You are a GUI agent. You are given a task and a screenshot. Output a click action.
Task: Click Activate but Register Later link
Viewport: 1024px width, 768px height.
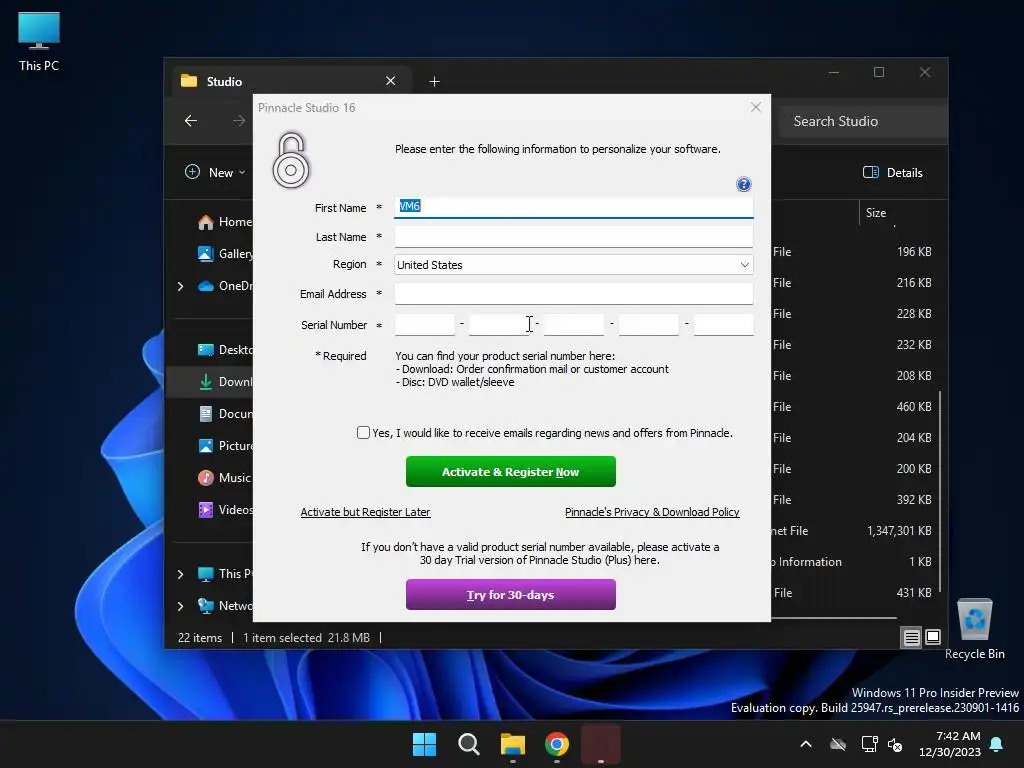pyautogui.click(x=365, y=512)
